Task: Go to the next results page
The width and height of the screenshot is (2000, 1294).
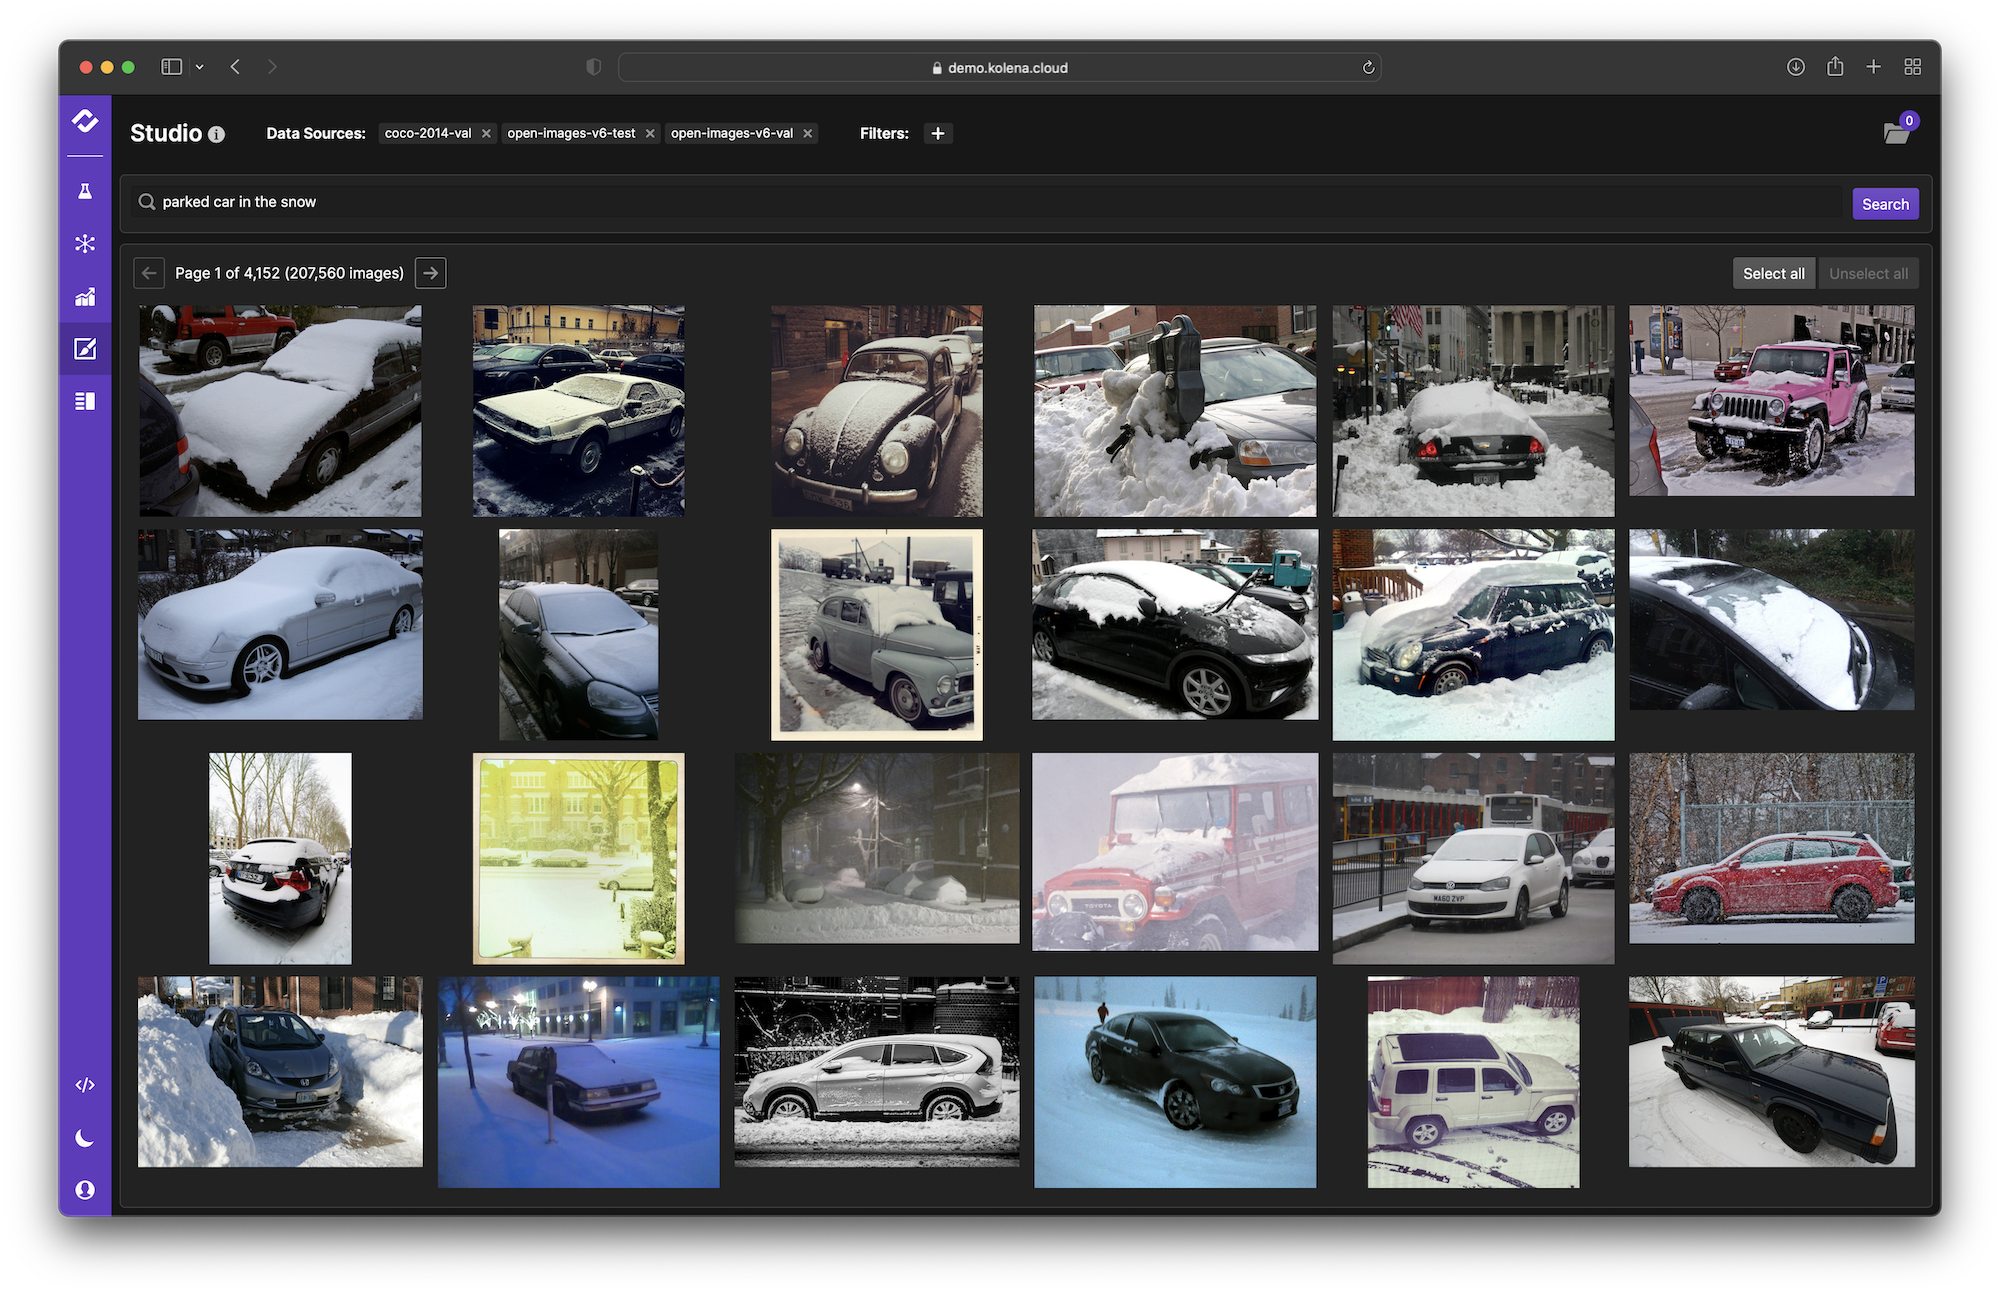Action: [x=431, y=273]
